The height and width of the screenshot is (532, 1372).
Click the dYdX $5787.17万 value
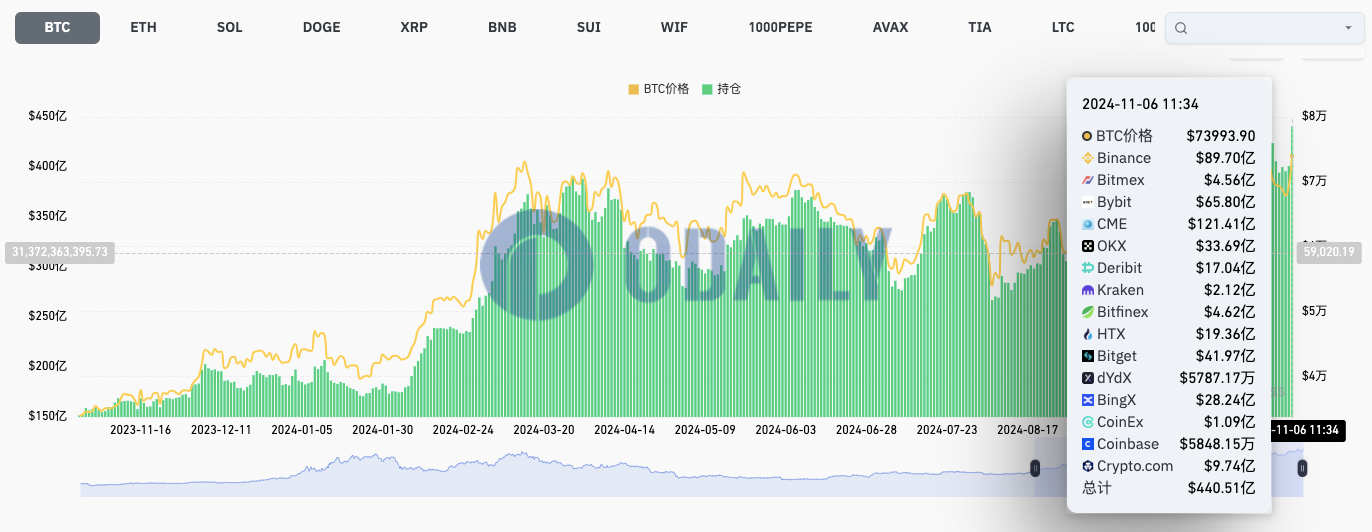[1217, 378]
